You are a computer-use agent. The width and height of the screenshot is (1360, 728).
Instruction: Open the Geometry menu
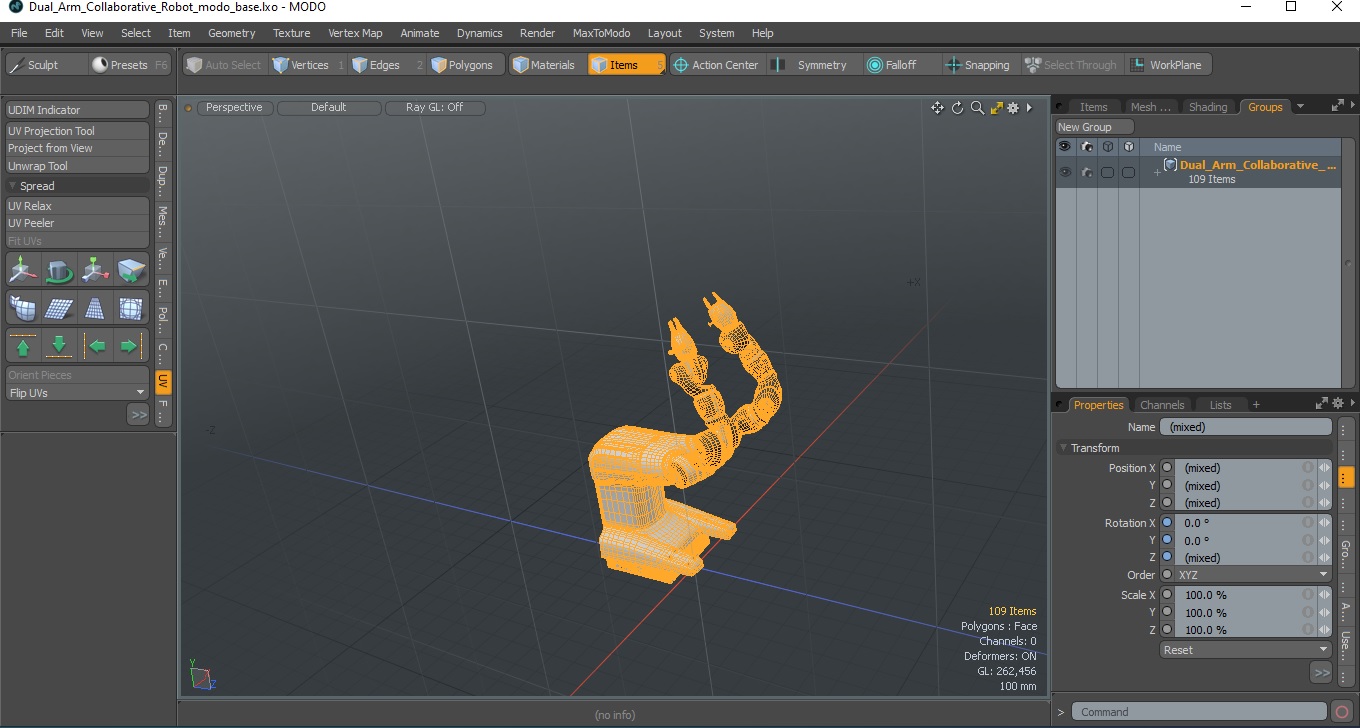(232, 33)
